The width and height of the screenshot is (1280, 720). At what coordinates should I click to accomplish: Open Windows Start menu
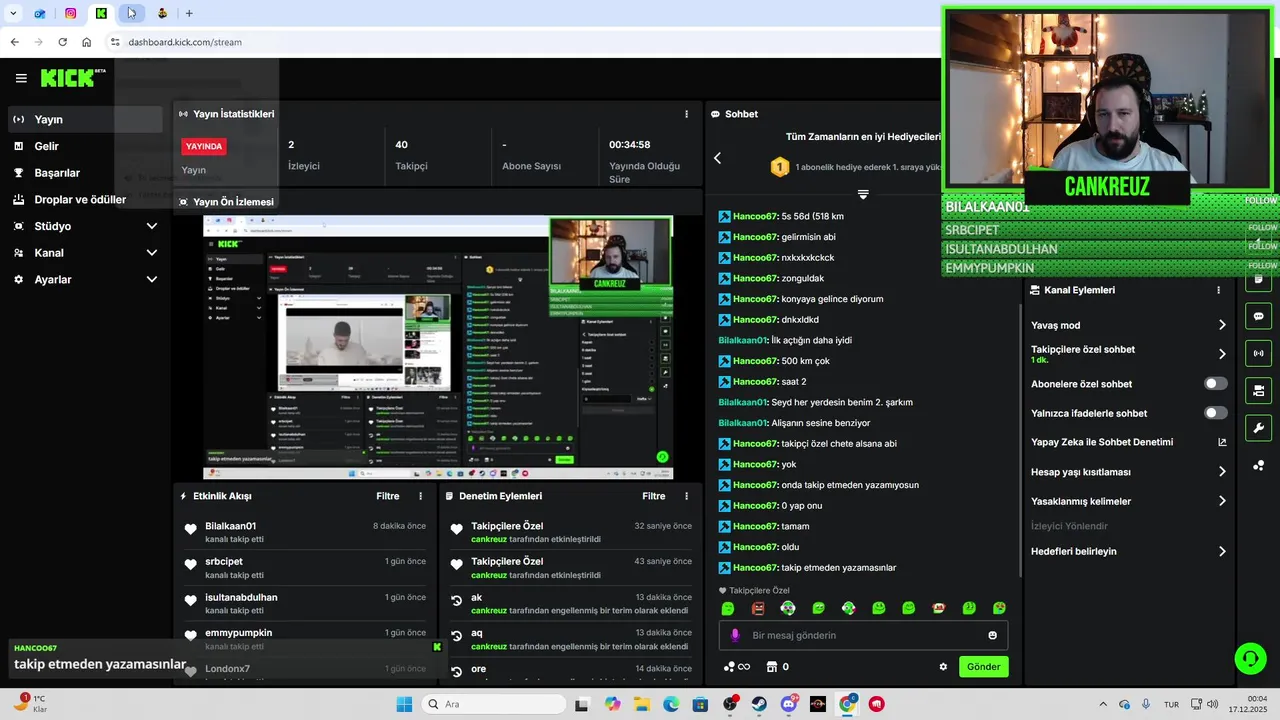click(404, 704)
